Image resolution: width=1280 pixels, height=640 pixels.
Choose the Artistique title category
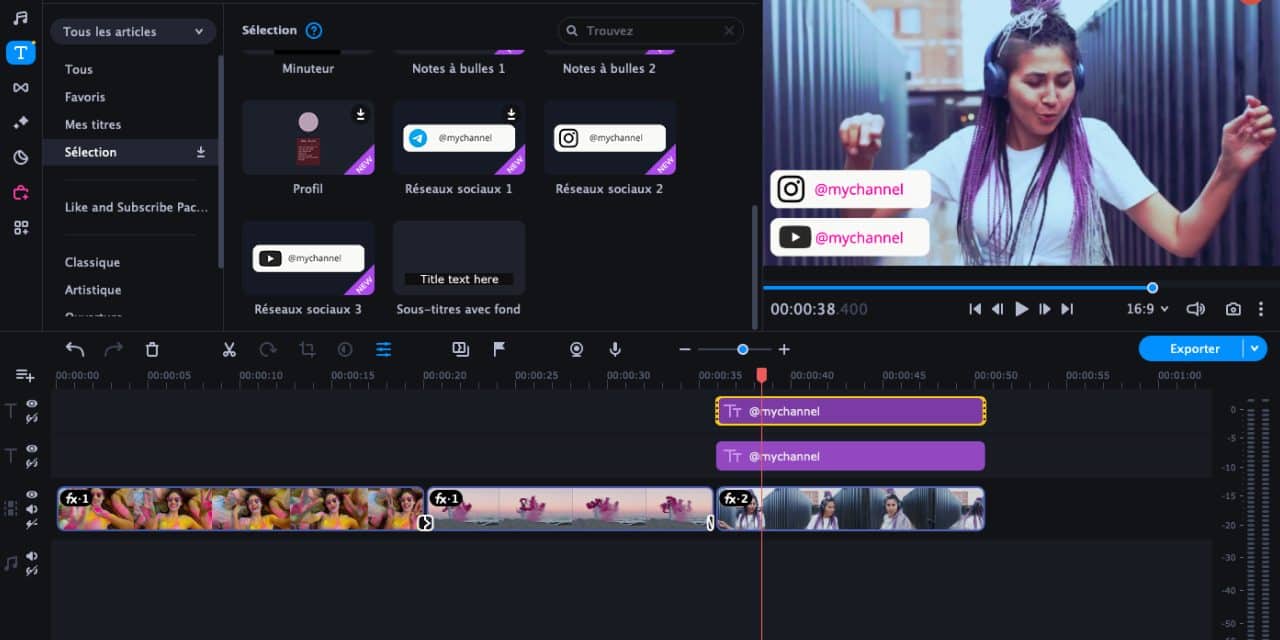93,290
